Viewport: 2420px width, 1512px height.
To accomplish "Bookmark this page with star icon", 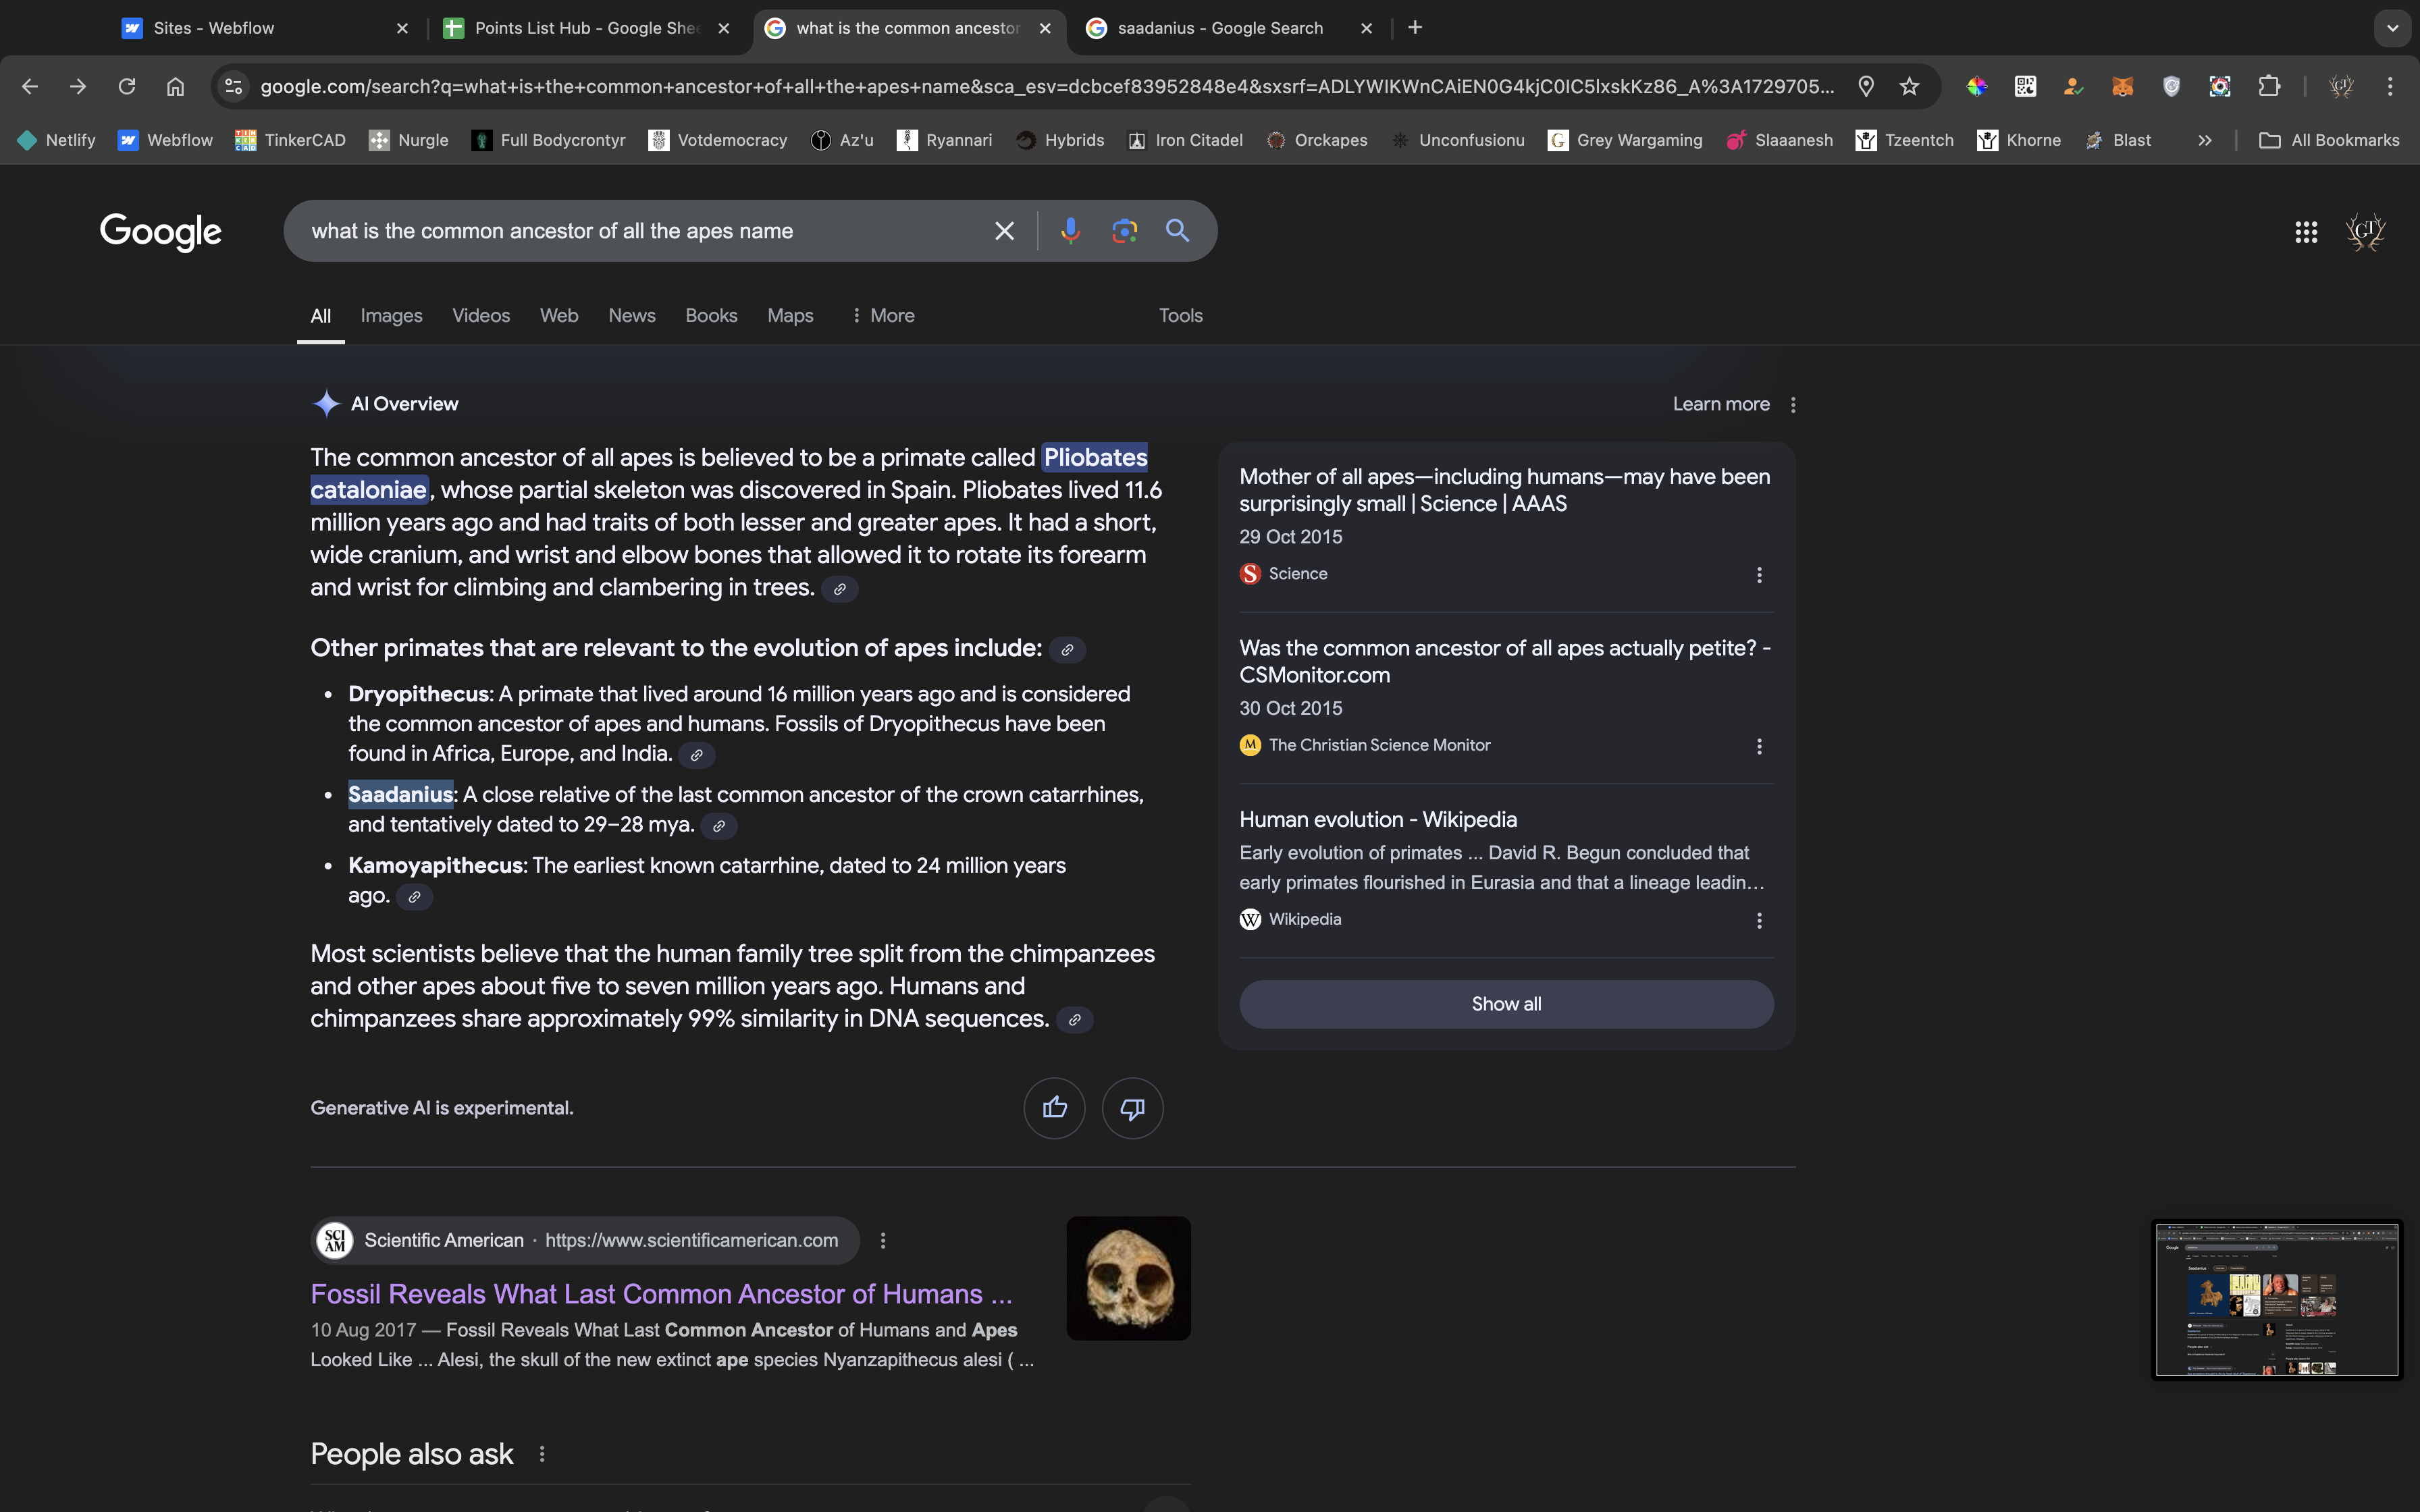I will 1909,87.
